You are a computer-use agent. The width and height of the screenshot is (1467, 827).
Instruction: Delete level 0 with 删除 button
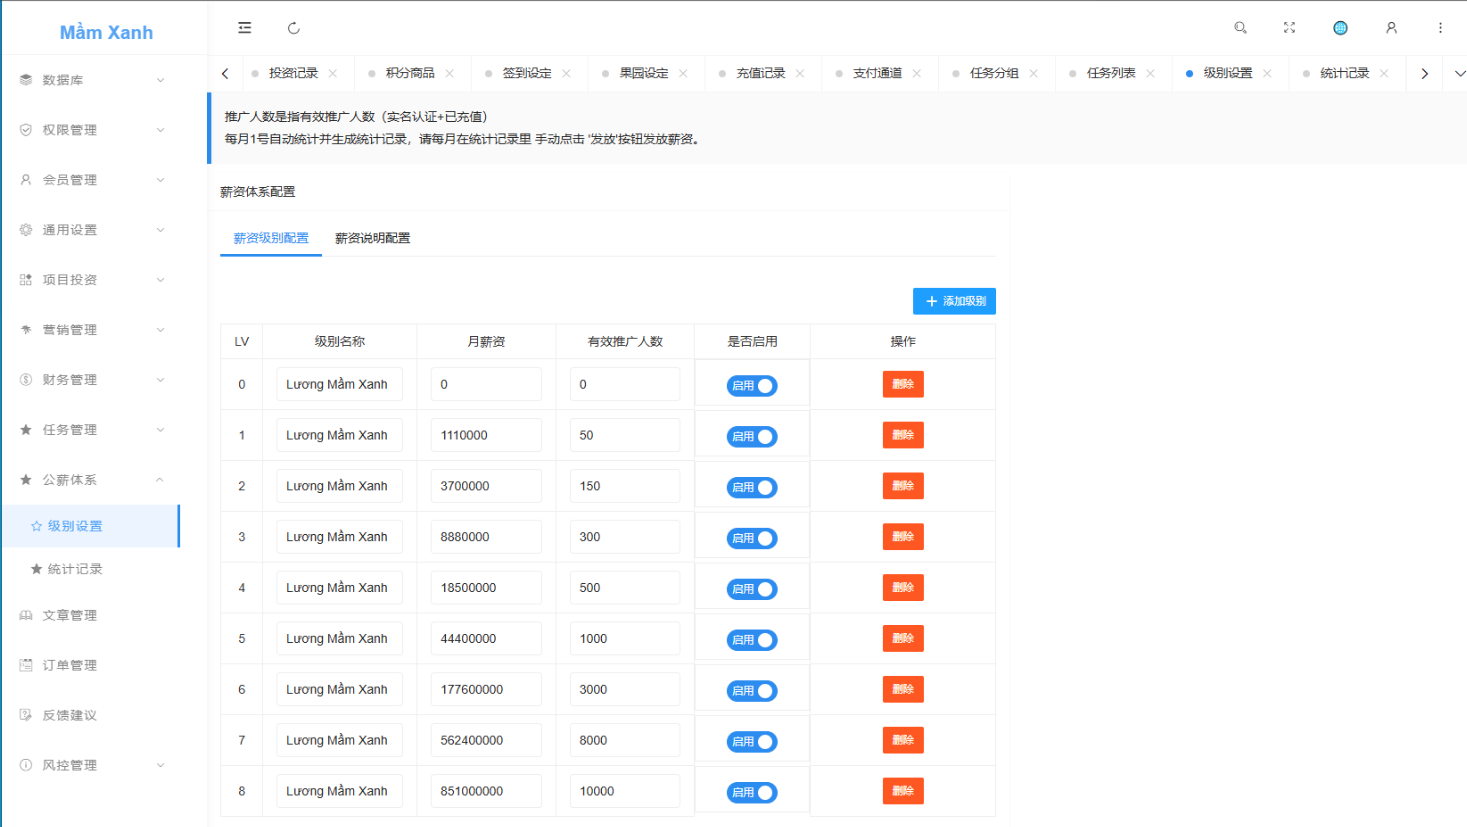pyautogui.click(x=903, y=384)
